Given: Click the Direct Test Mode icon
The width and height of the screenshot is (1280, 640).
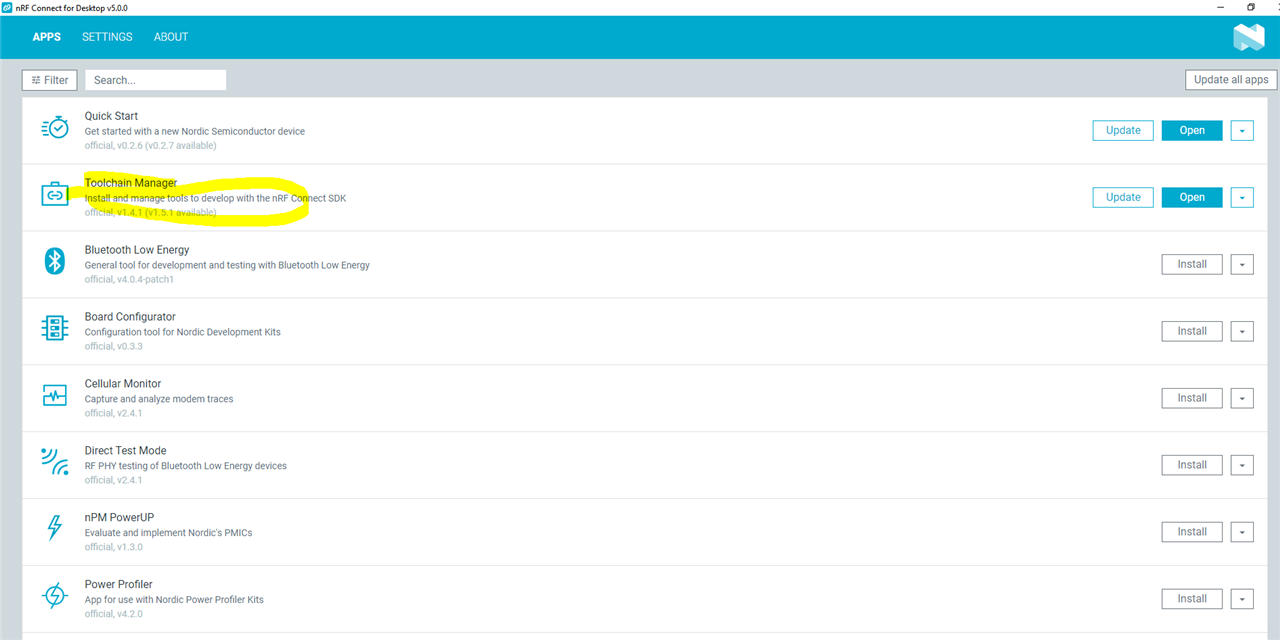Looking at the screenshot, I should pyautogui.click(x=54, y=461).
